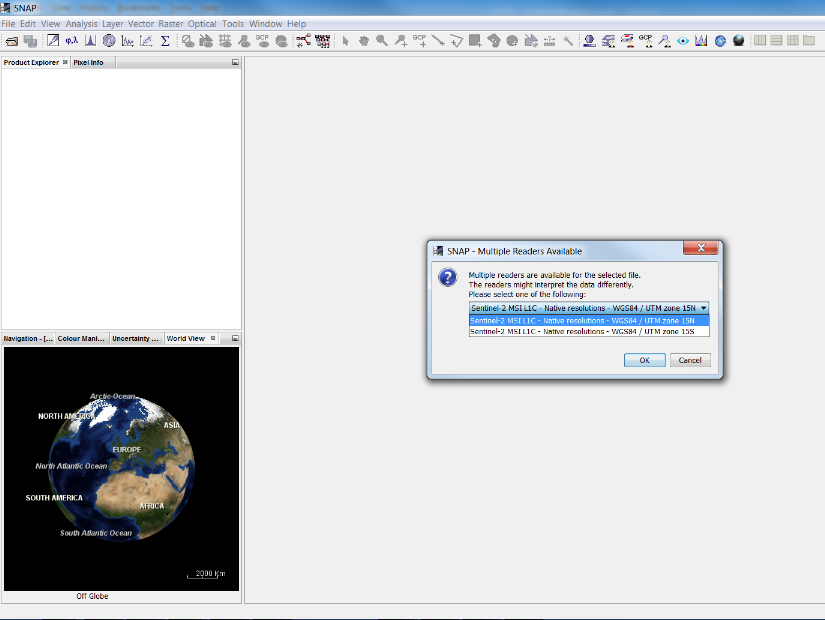Click the Geo-Coding phi-lambda icon

tap(72, 41)
